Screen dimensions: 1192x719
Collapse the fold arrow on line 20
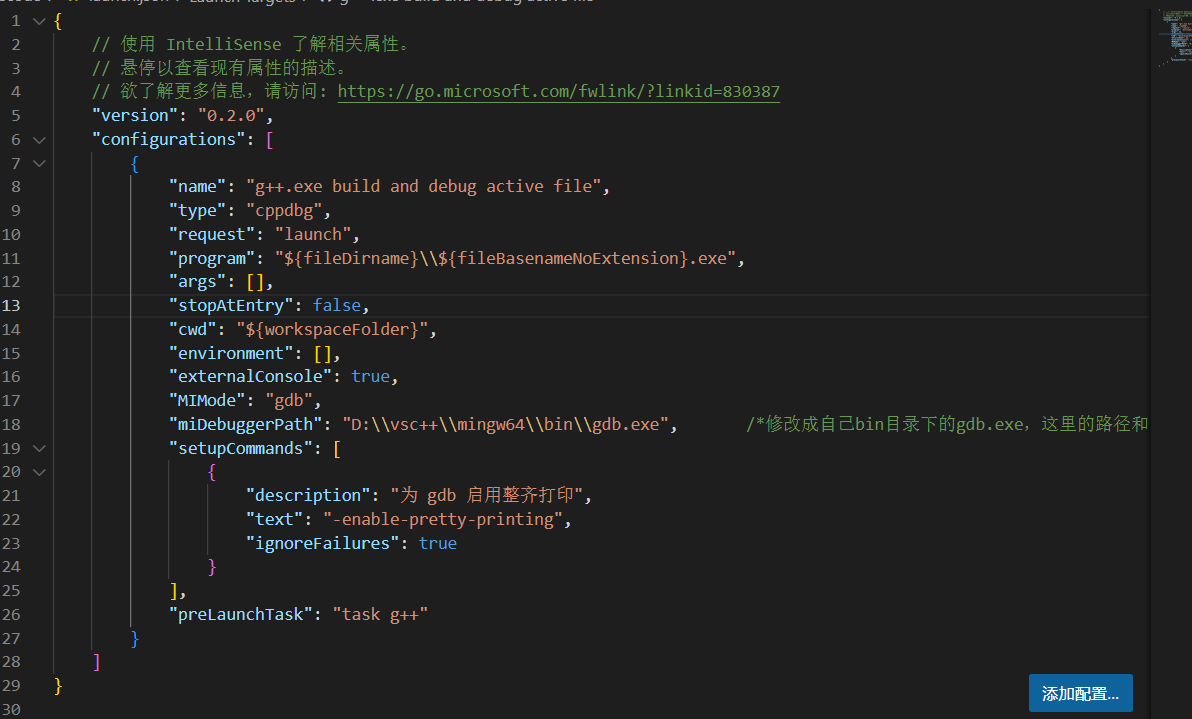[40, 472]
